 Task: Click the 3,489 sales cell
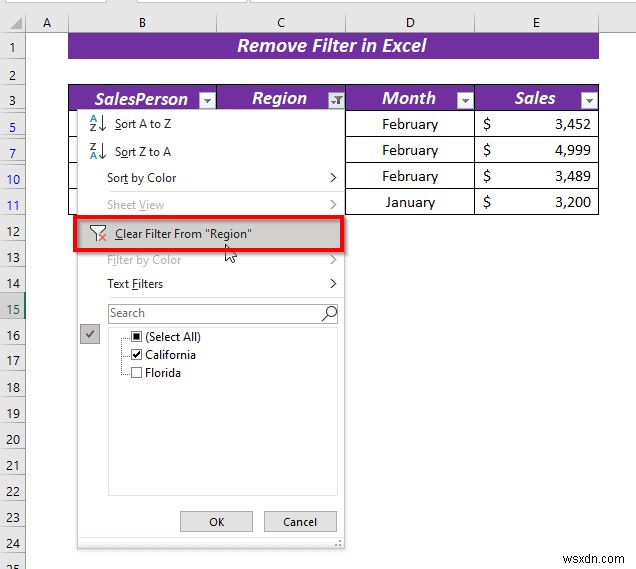coord(536,176)
